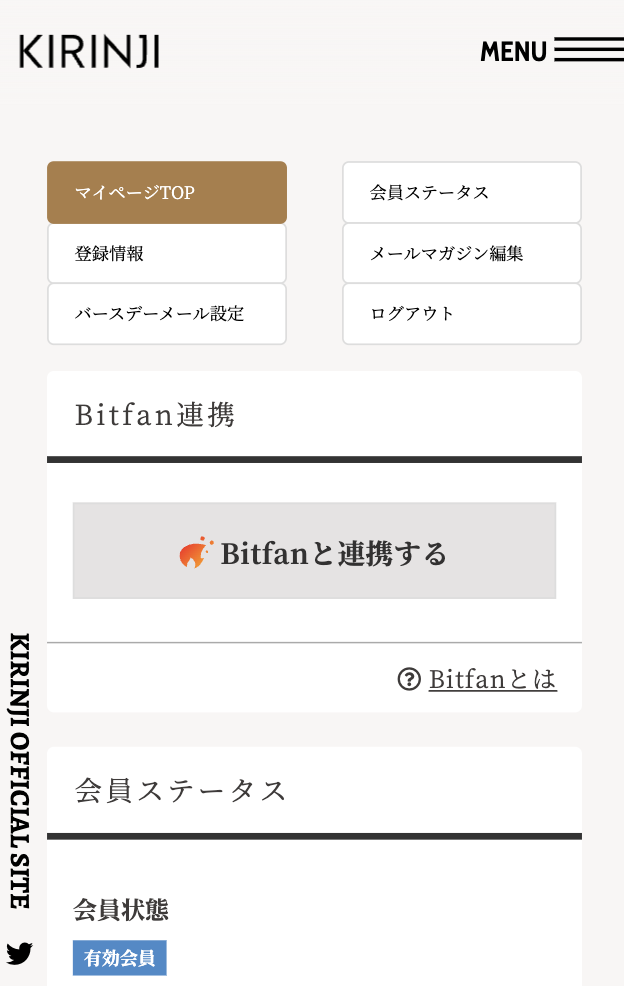Click the 会員状態 label
The width and height of the screenshot is (624, 986).
(x=121, y=910)
